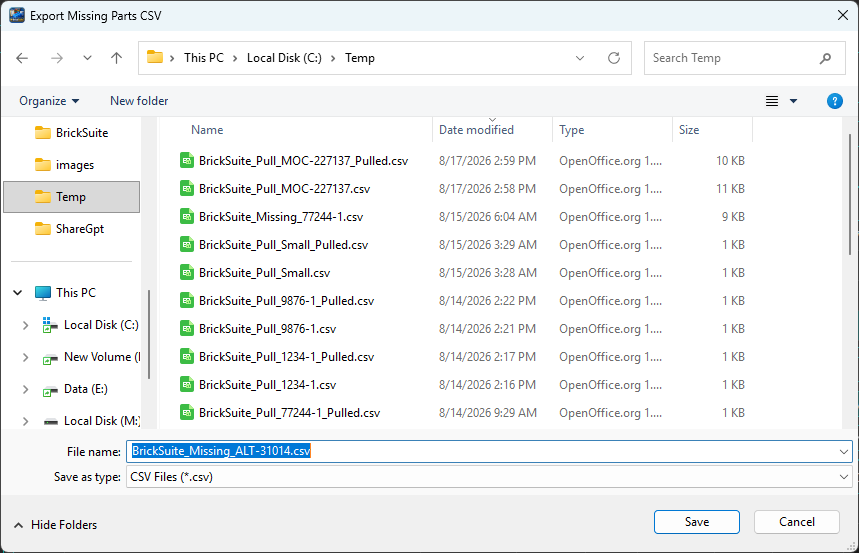Go up one folder level
Viewport: 859px width, 553px height.
click(116, 58)
